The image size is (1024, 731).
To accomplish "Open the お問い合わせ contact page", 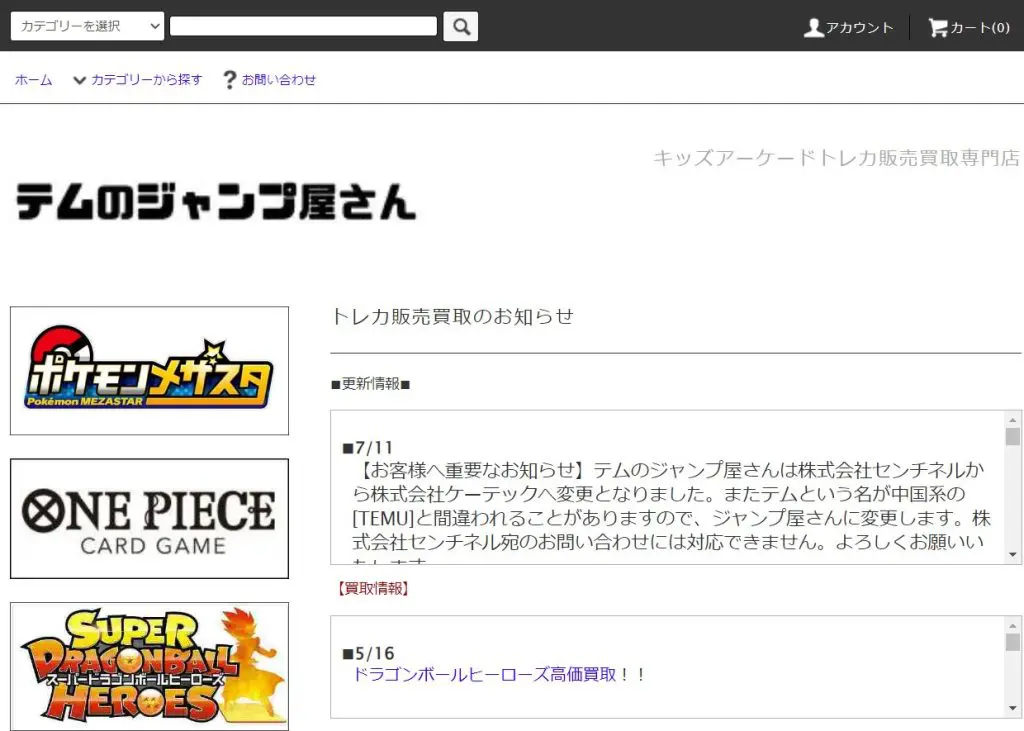I will 279,80.
